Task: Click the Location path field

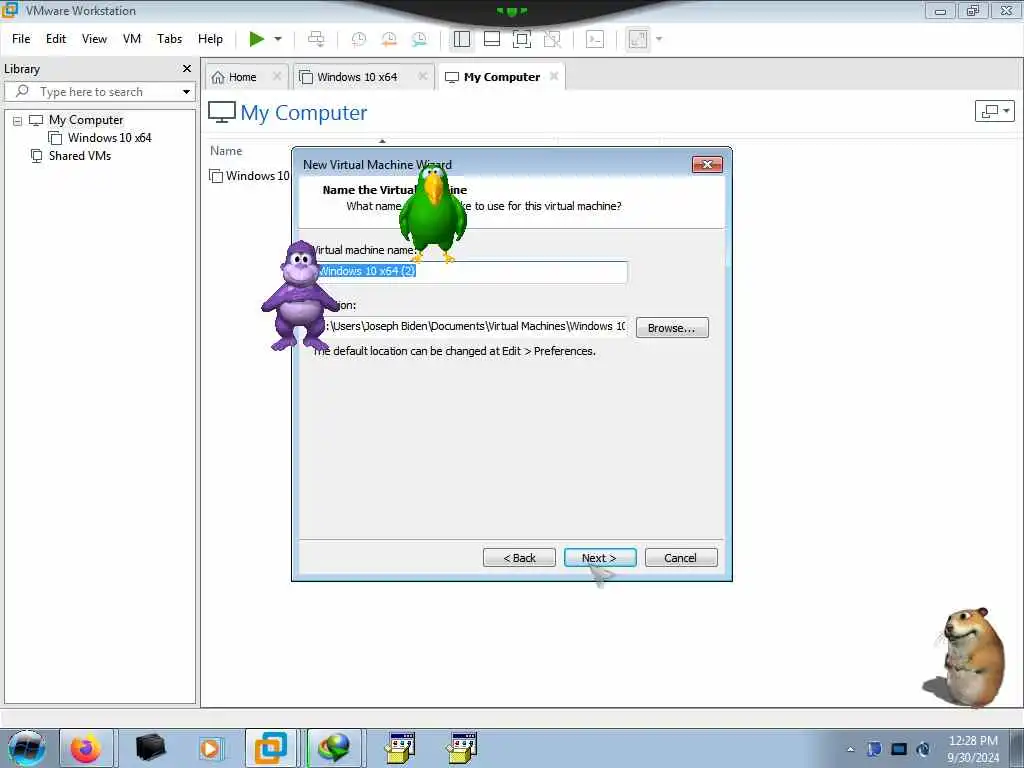Action: click(470, 327)
